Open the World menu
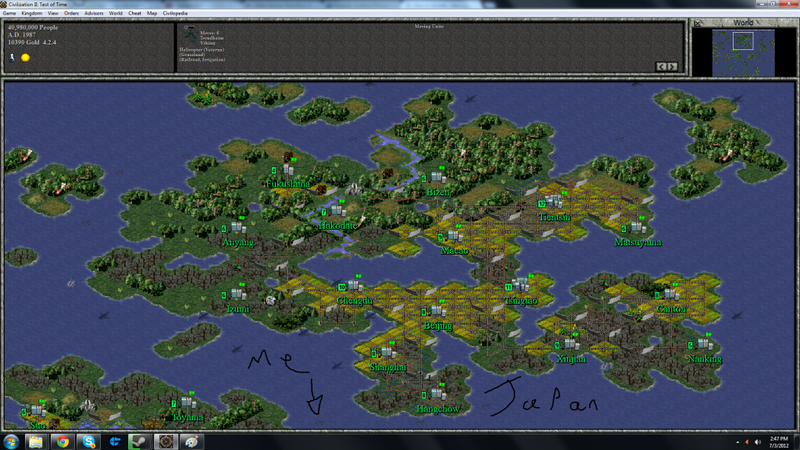Viewport: 800px width, 450px height. (x=116, y=13)
